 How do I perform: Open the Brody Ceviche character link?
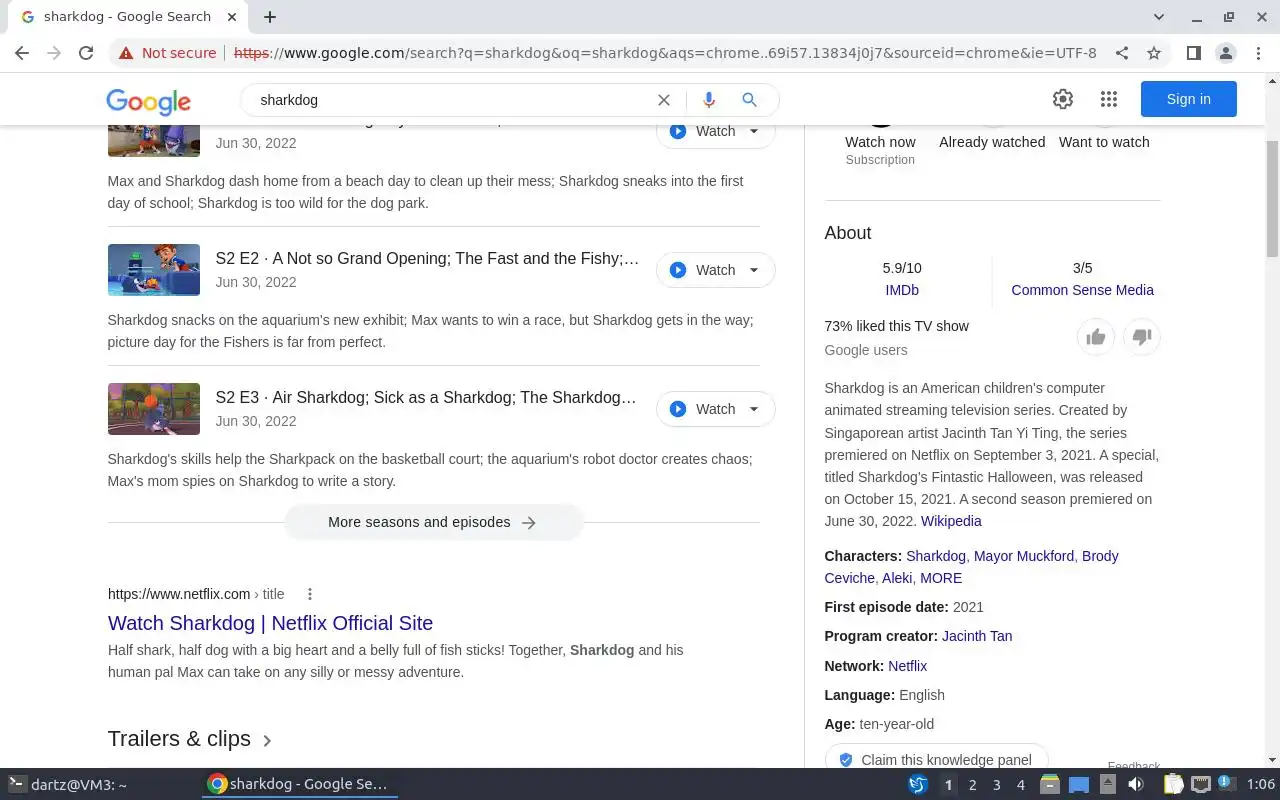pos(971,567)
